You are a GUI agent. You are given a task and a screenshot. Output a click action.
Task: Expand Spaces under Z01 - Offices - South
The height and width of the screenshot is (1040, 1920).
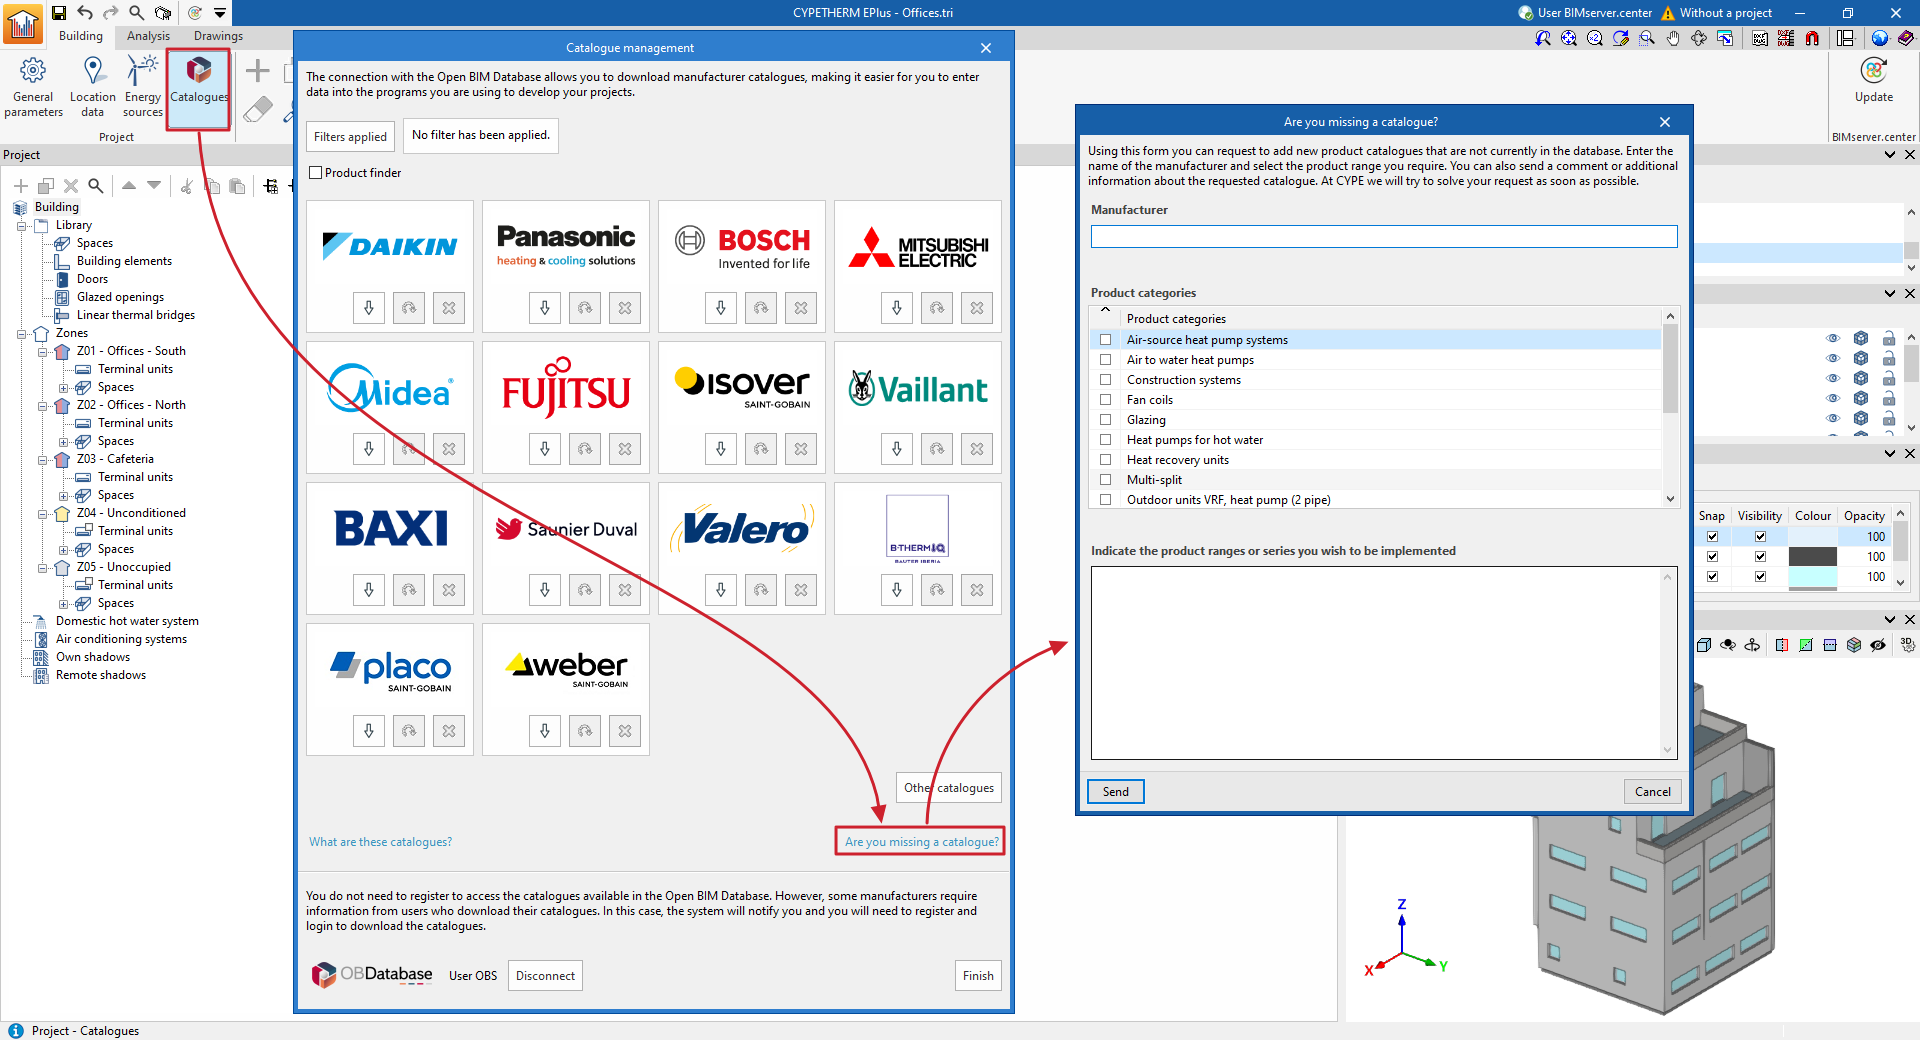pyautogui.click(x=64, y=388)
